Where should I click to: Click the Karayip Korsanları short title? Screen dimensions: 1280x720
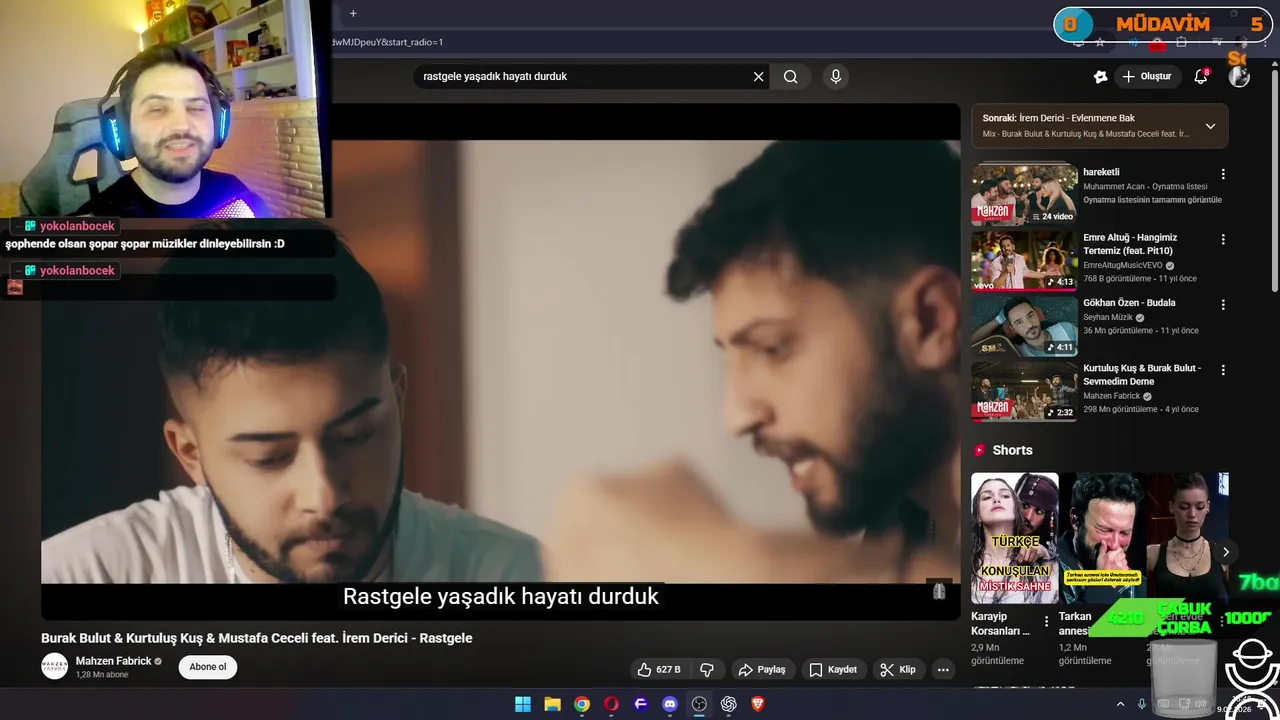[x=1000, y=624]
